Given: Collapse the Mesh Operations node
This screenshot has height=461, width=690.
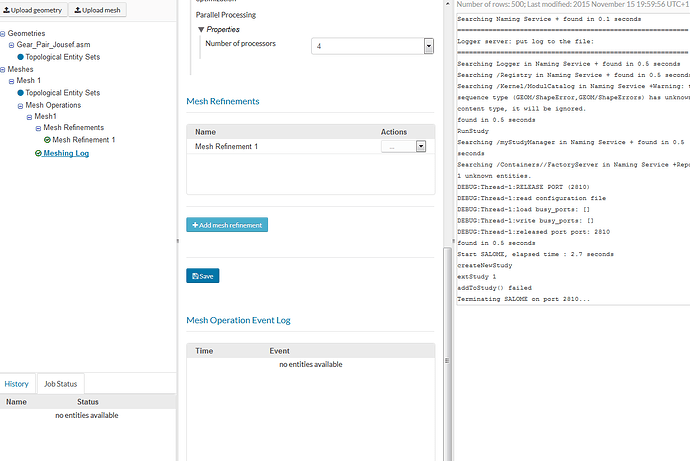Looking at the screenshot, I should point(20,105).
